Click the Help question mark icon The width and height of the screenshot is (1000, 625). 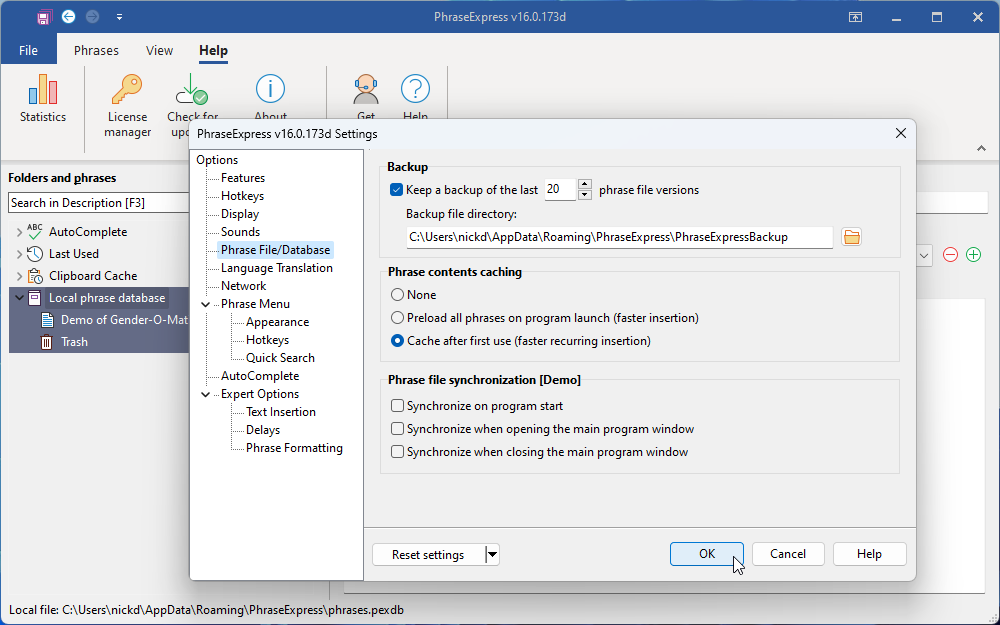tap(415, 90)
